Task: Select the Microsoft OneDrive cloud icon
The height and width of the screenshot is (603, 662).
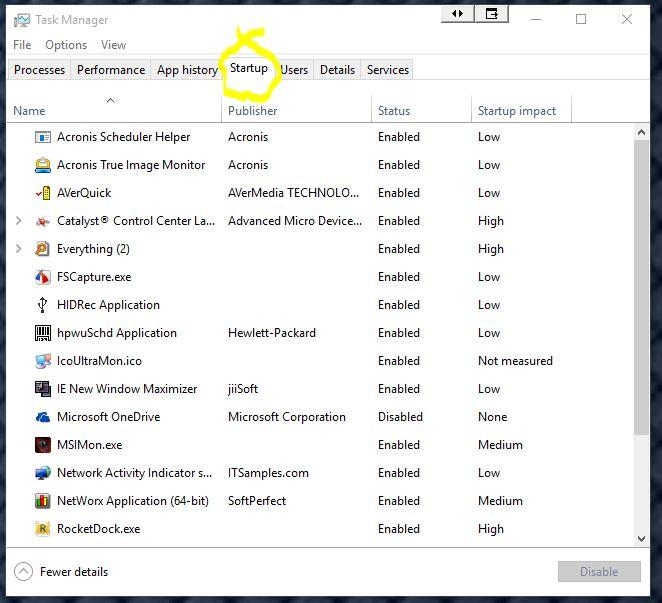Action: pos(43,417)
